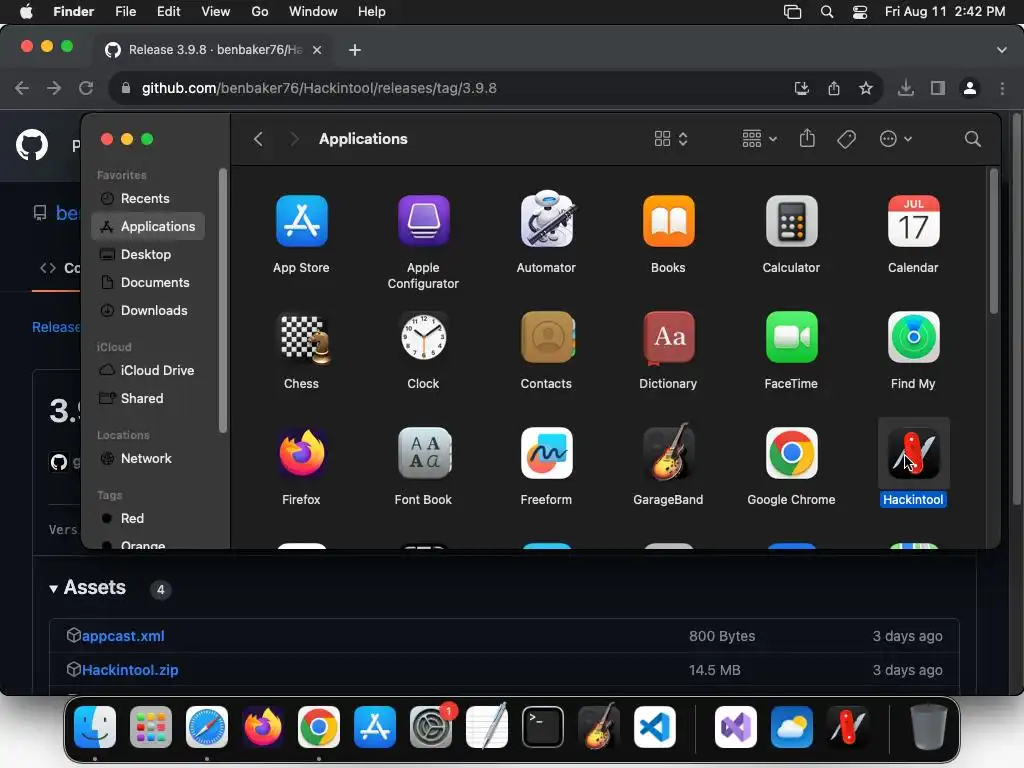The image size is (1024, 768).
Task: Click the Finder icon grid scrollbar
Action: (x=993, y=242)
